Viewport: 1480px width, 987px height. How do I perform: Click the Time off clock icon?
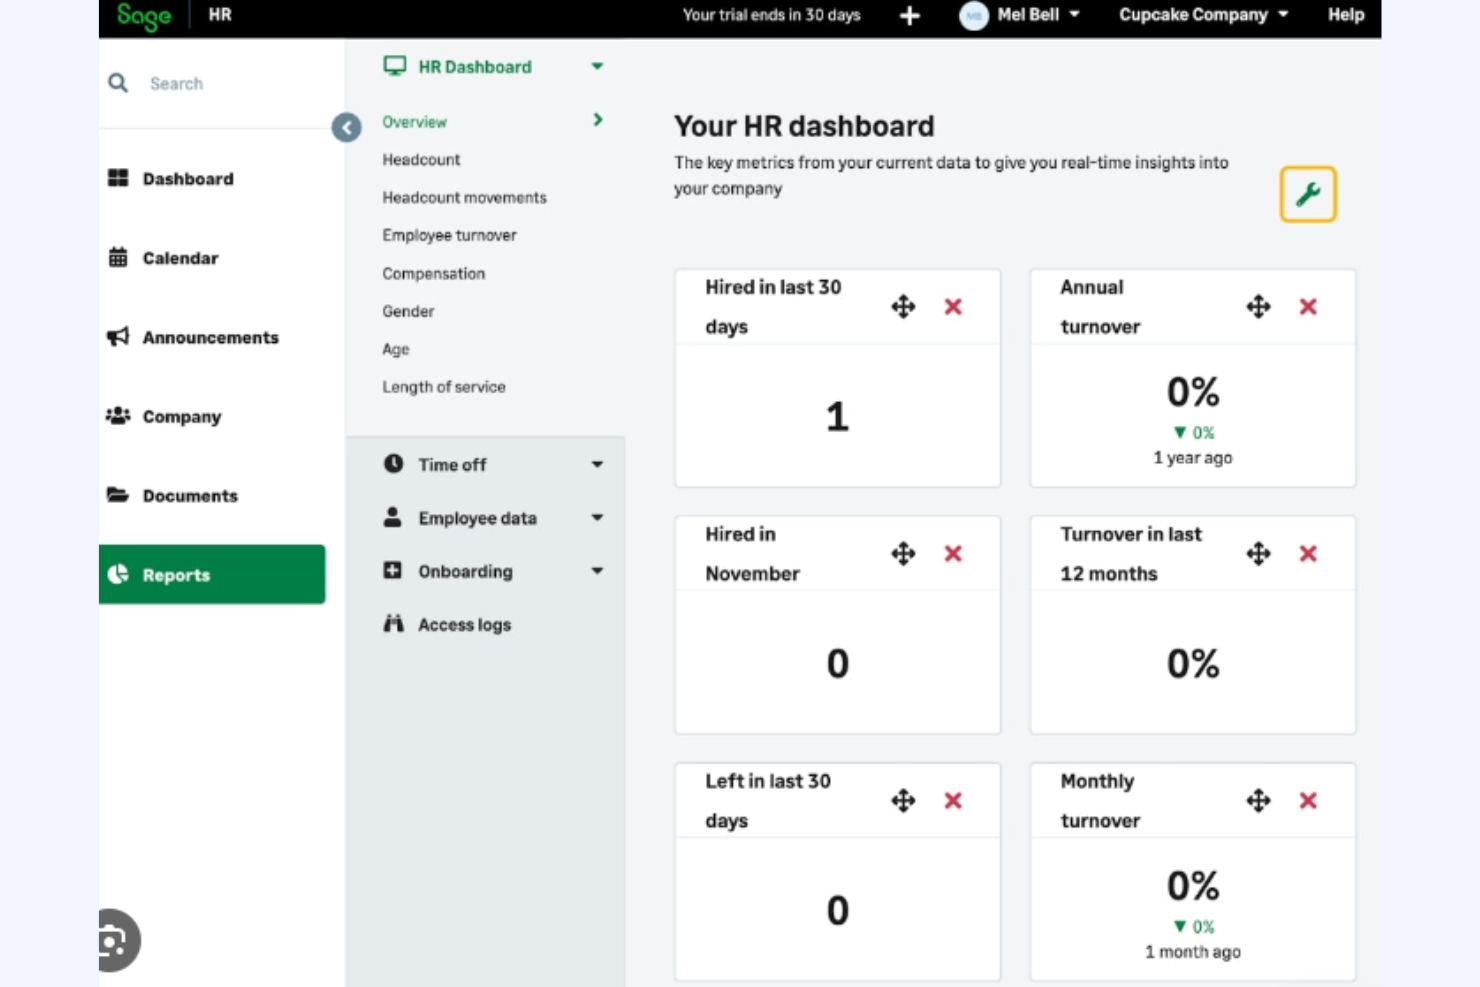394,464
